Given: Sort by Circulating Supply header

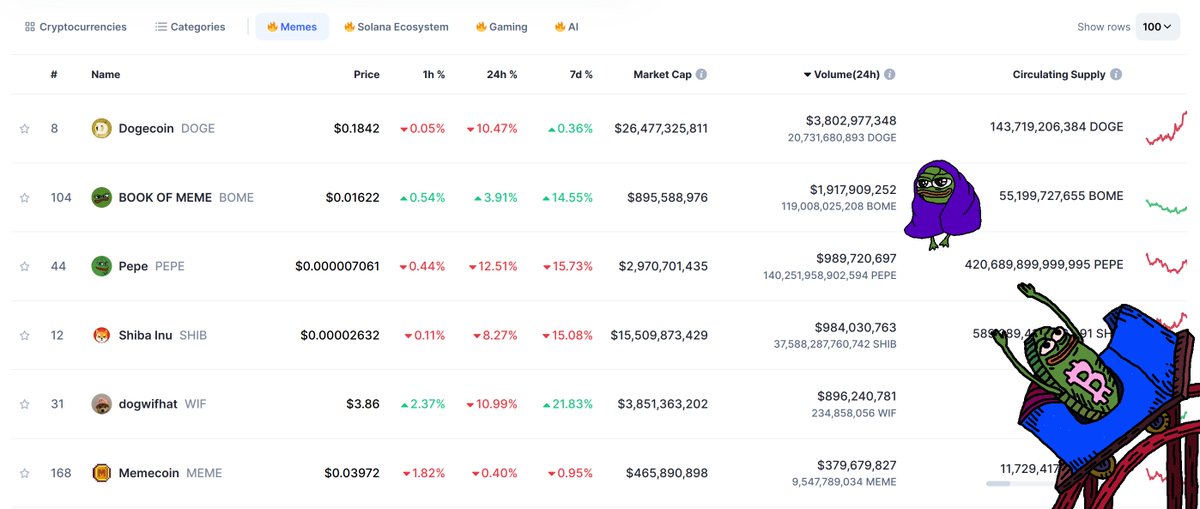Looking at the screenshot, I should point(1059,75).
